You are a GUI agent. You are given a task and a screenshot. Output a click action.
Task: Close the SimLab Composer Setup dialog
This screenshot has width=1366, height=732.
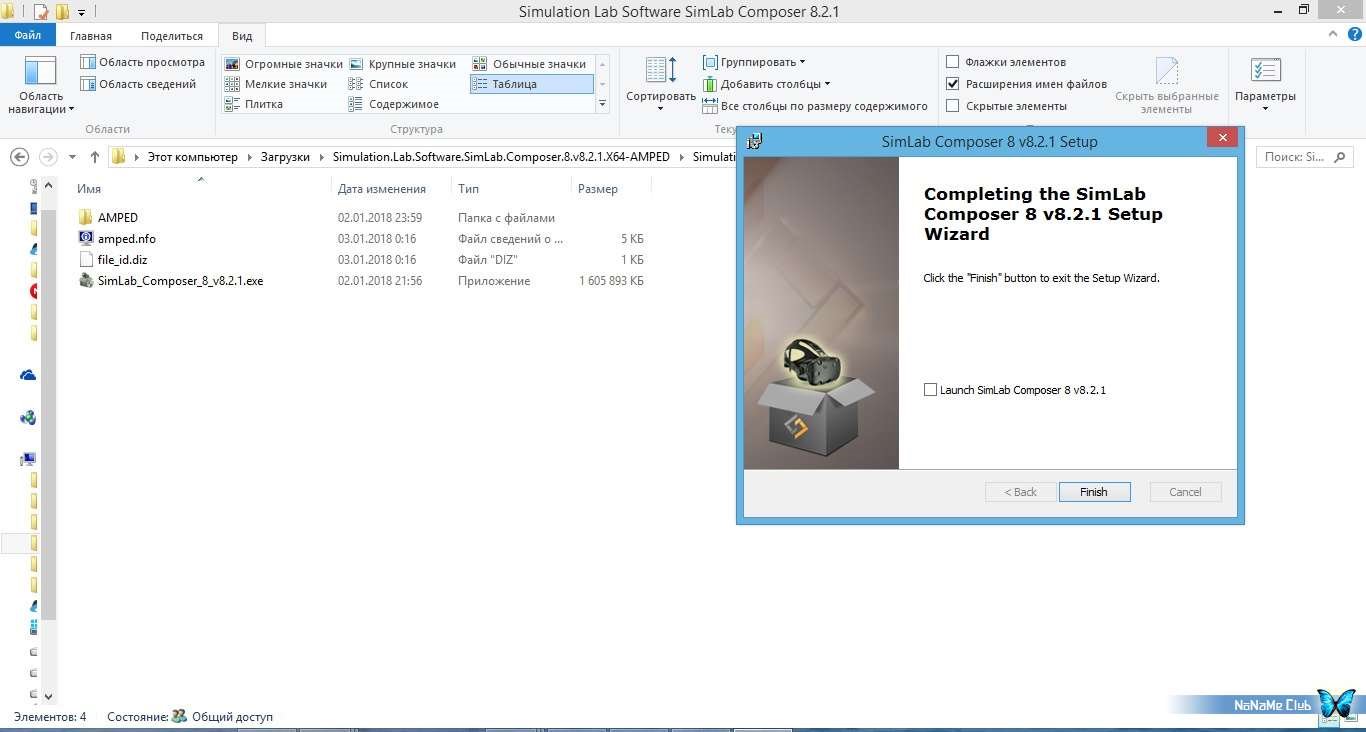[x=1221, y=139]
